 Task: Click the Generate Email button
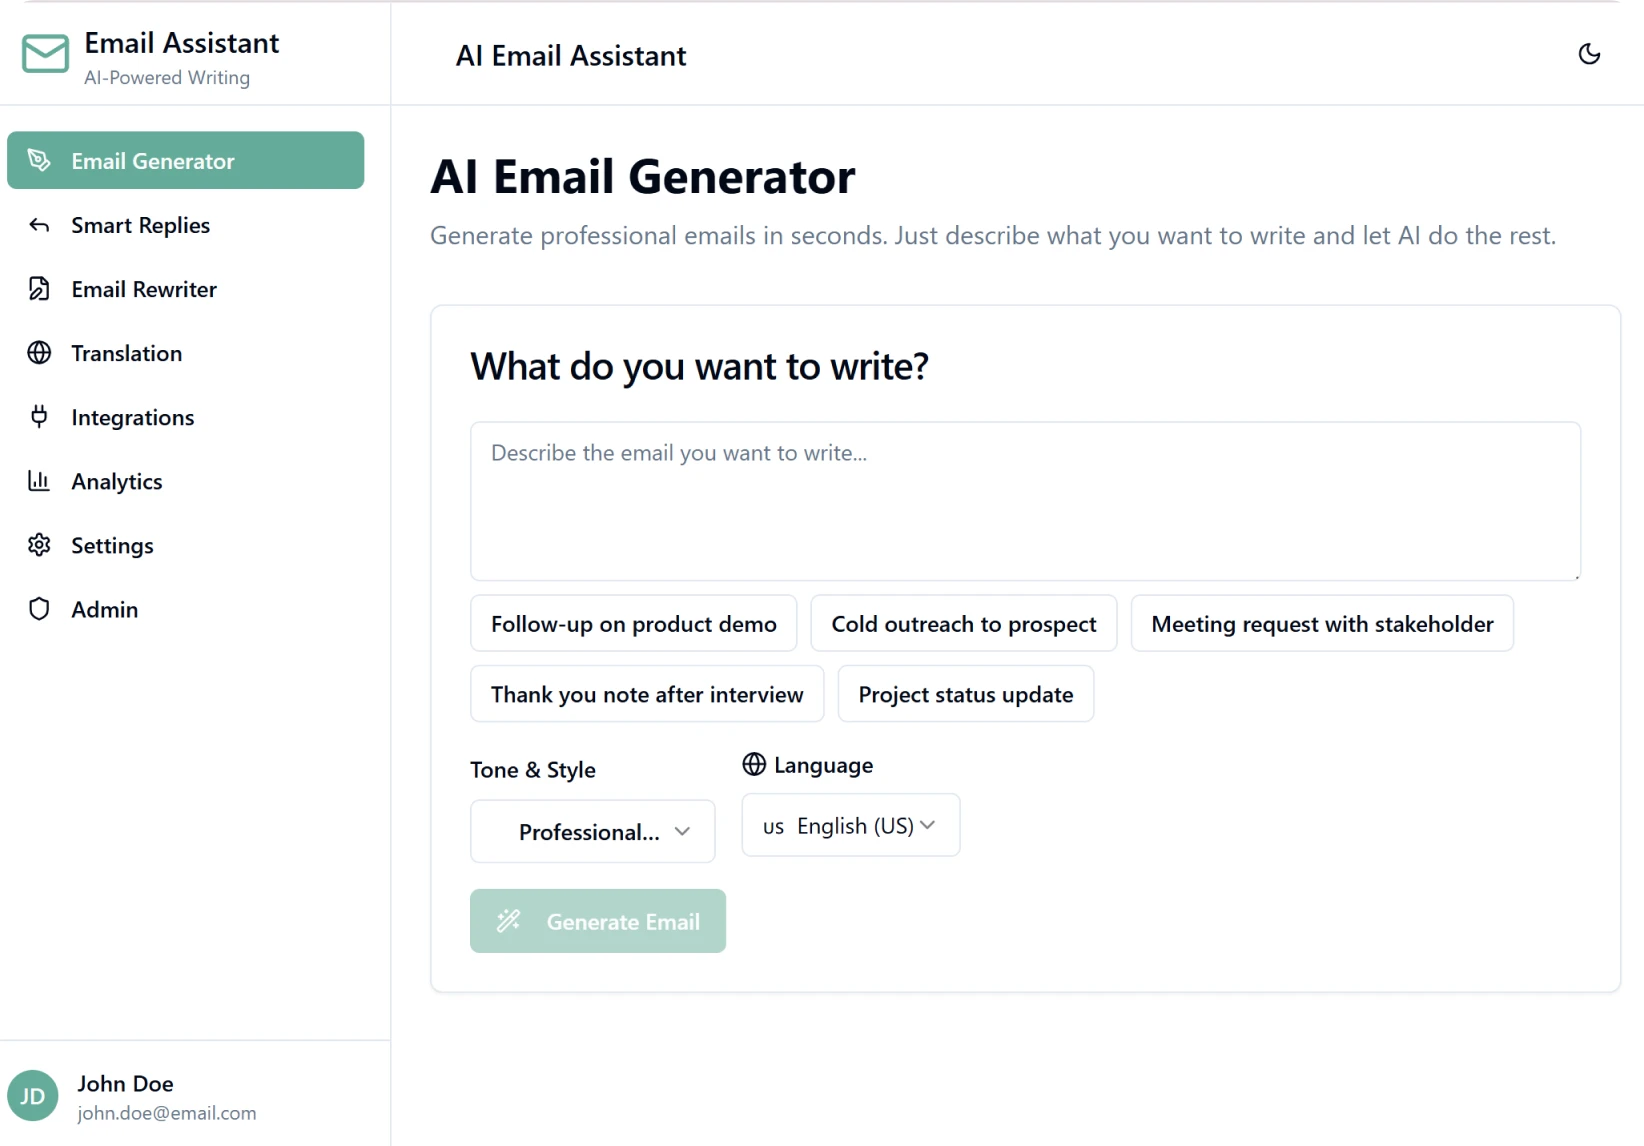(597, 921)
